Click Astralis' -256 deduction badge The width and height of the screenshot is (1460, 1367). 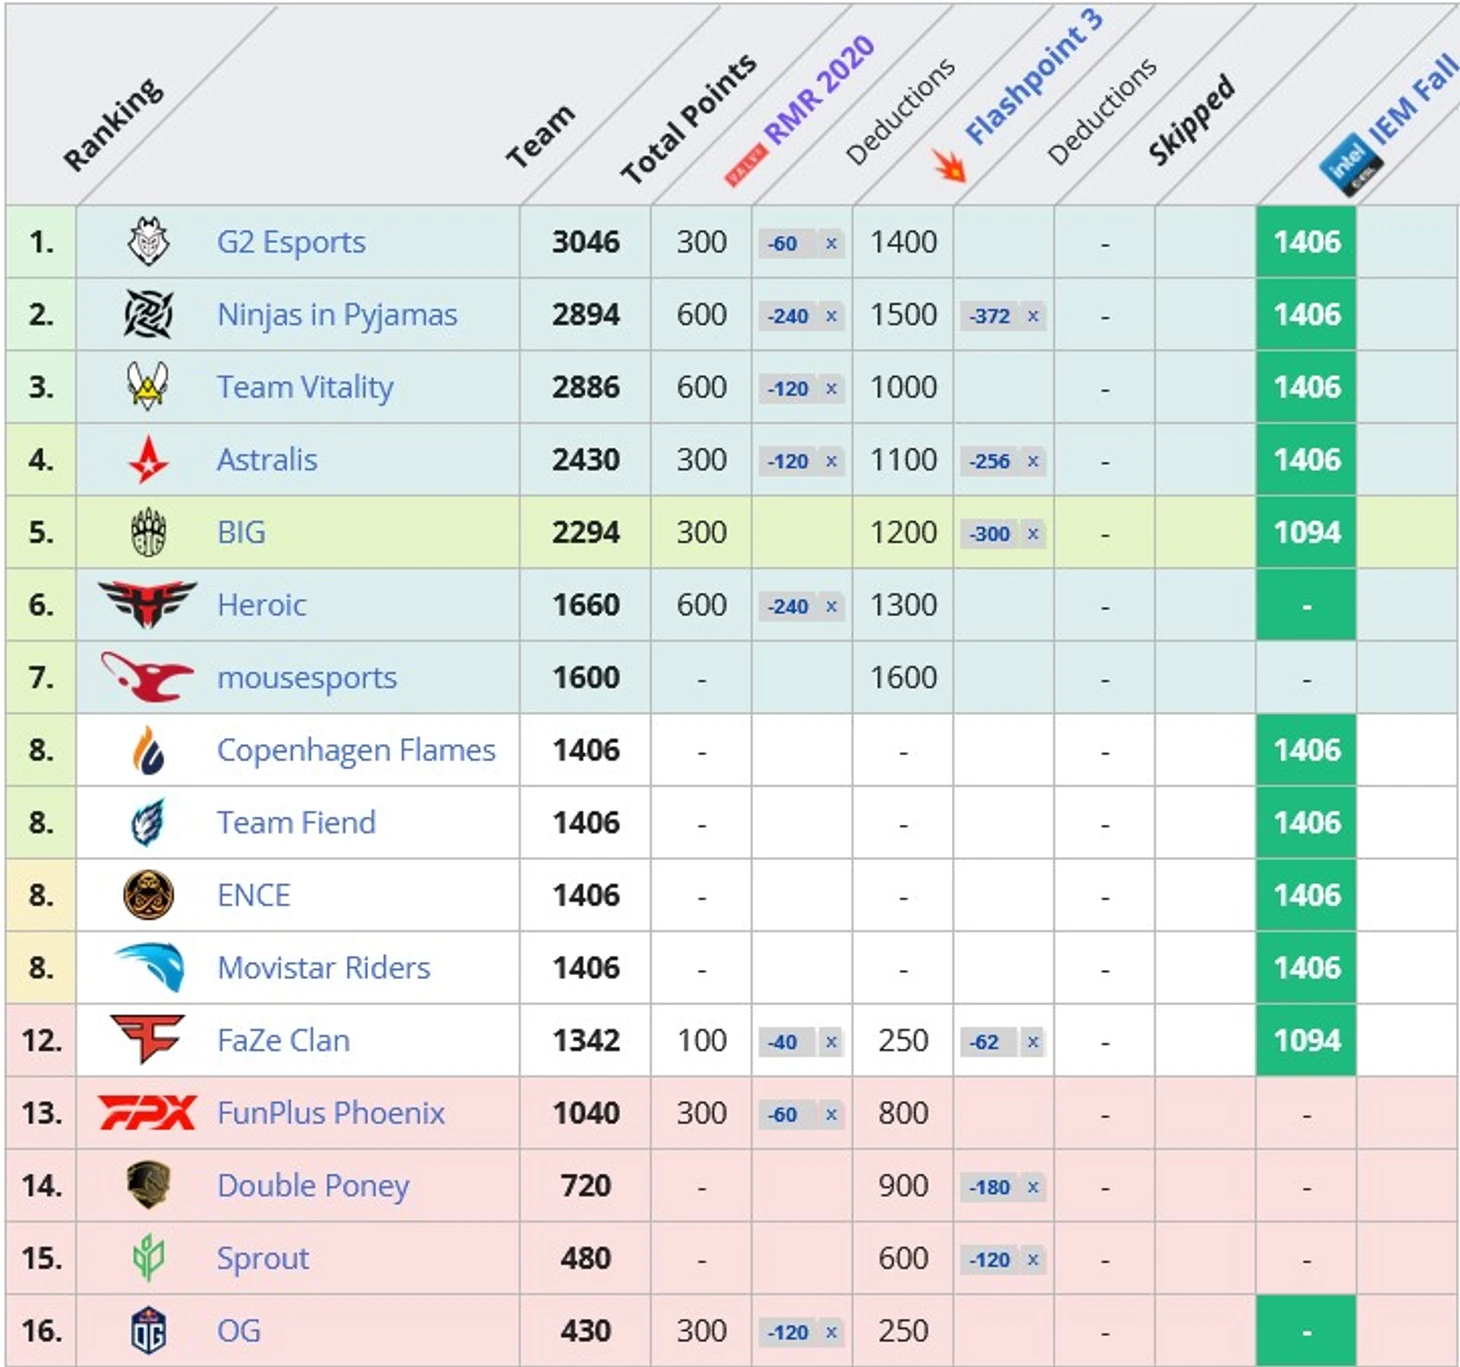[x=1002, y=461]
